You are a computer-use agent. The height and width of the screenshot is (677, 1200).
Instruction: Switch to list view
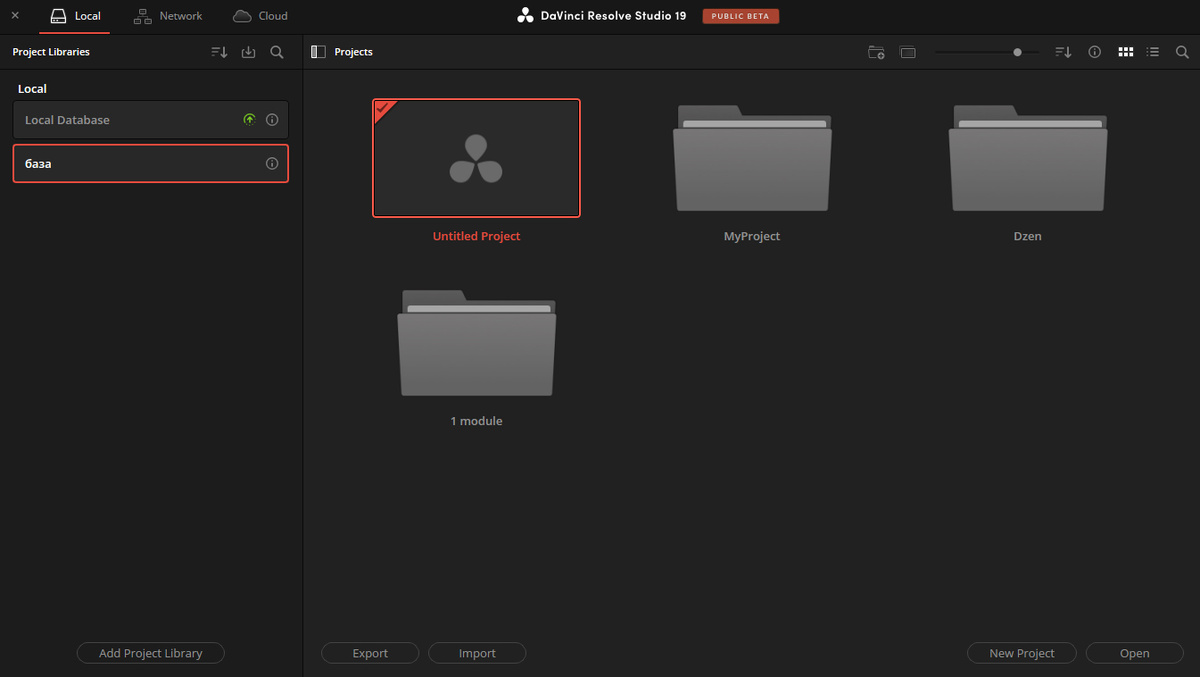click(x=1153, y=52)
